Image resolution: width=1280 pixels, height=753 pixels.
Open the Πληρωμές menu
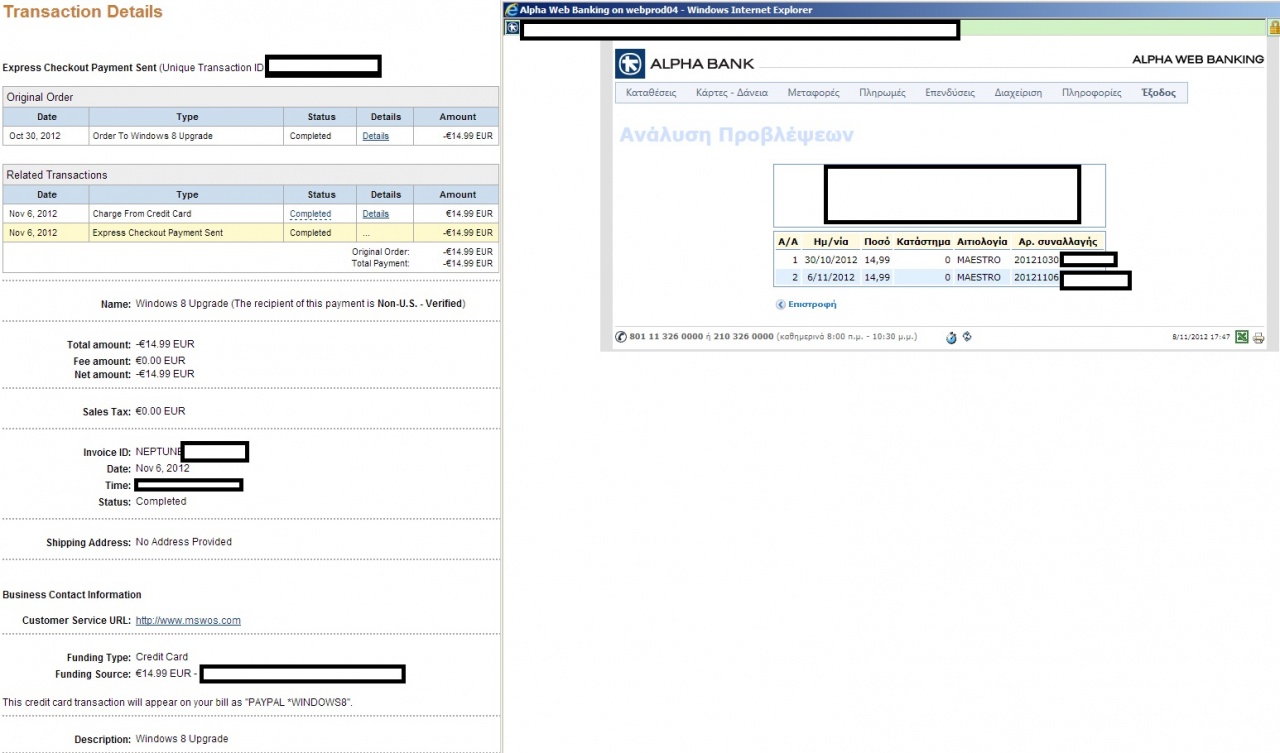coord(882,93)
